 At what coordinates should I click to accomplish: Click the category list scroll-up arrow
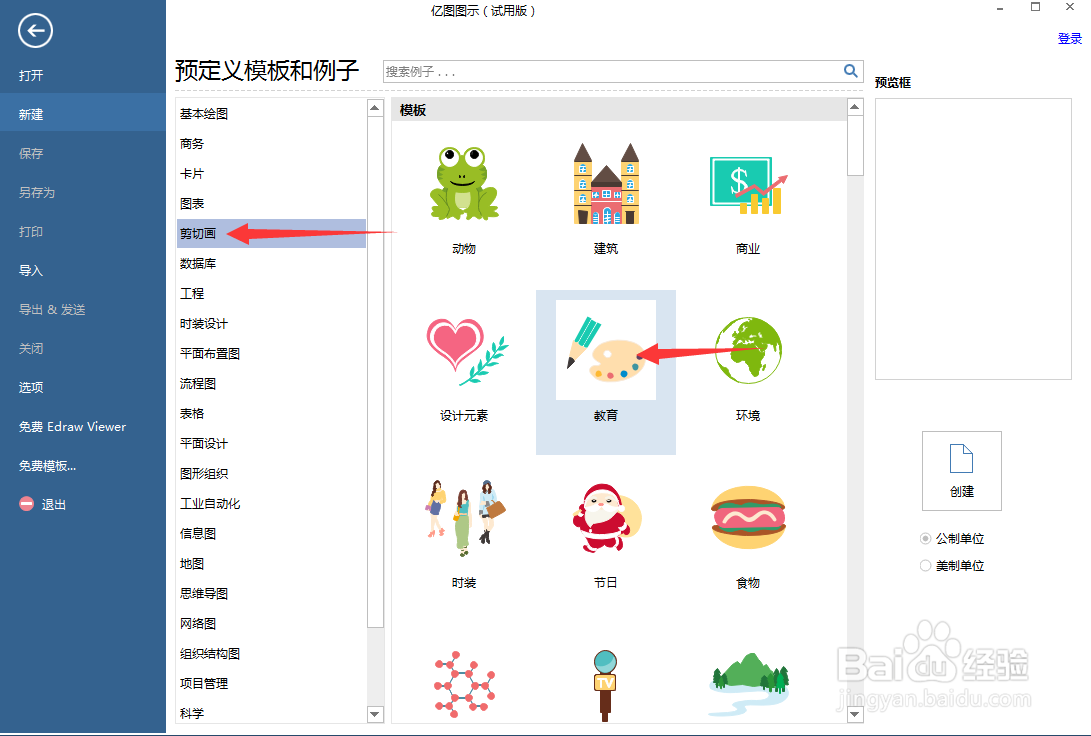375,108
